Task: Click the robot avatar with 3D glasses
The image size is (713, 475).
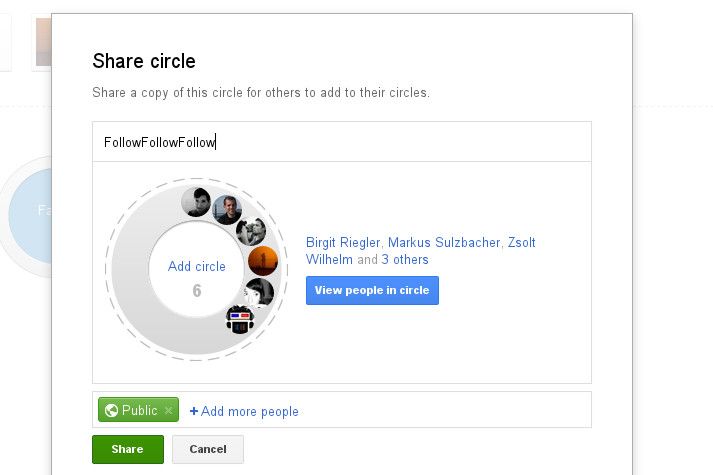Action: coord(240,319)
